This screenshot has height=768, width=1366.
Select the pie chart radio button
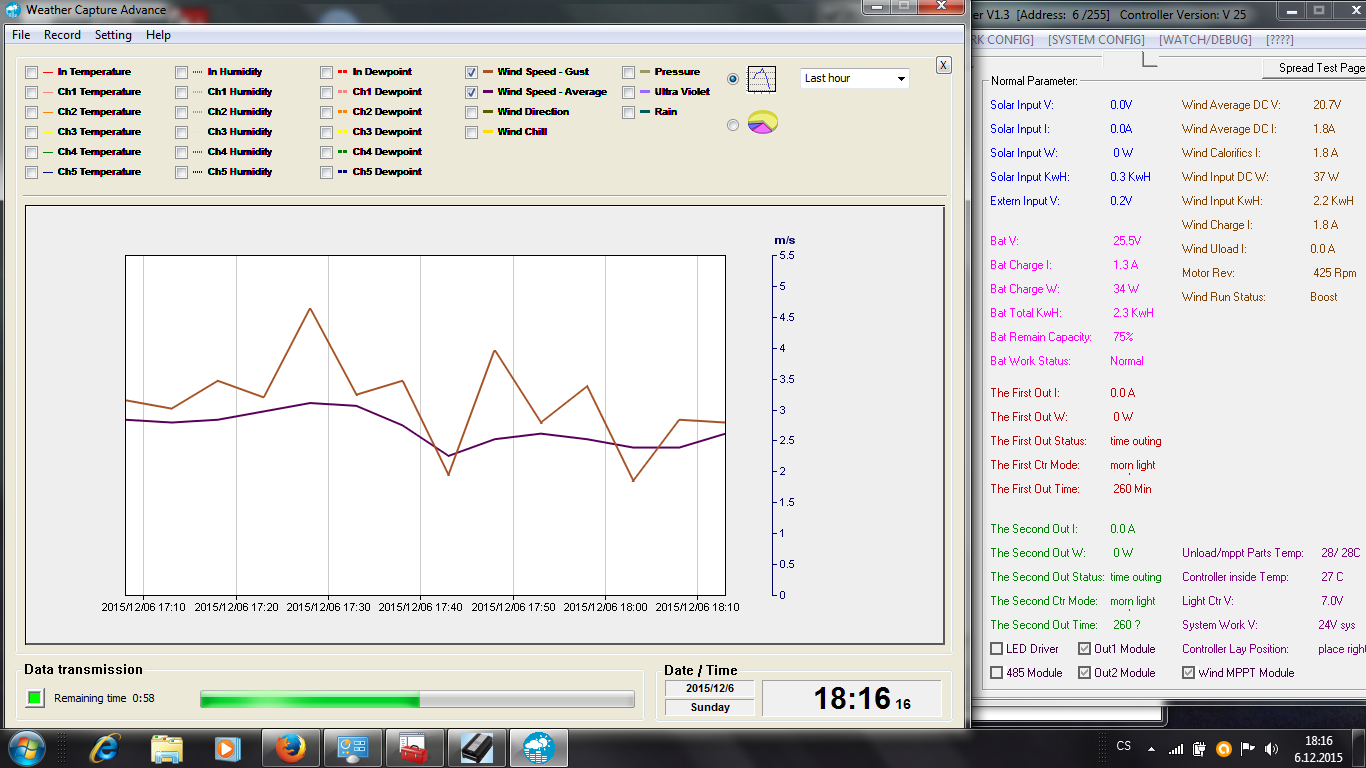733,125
